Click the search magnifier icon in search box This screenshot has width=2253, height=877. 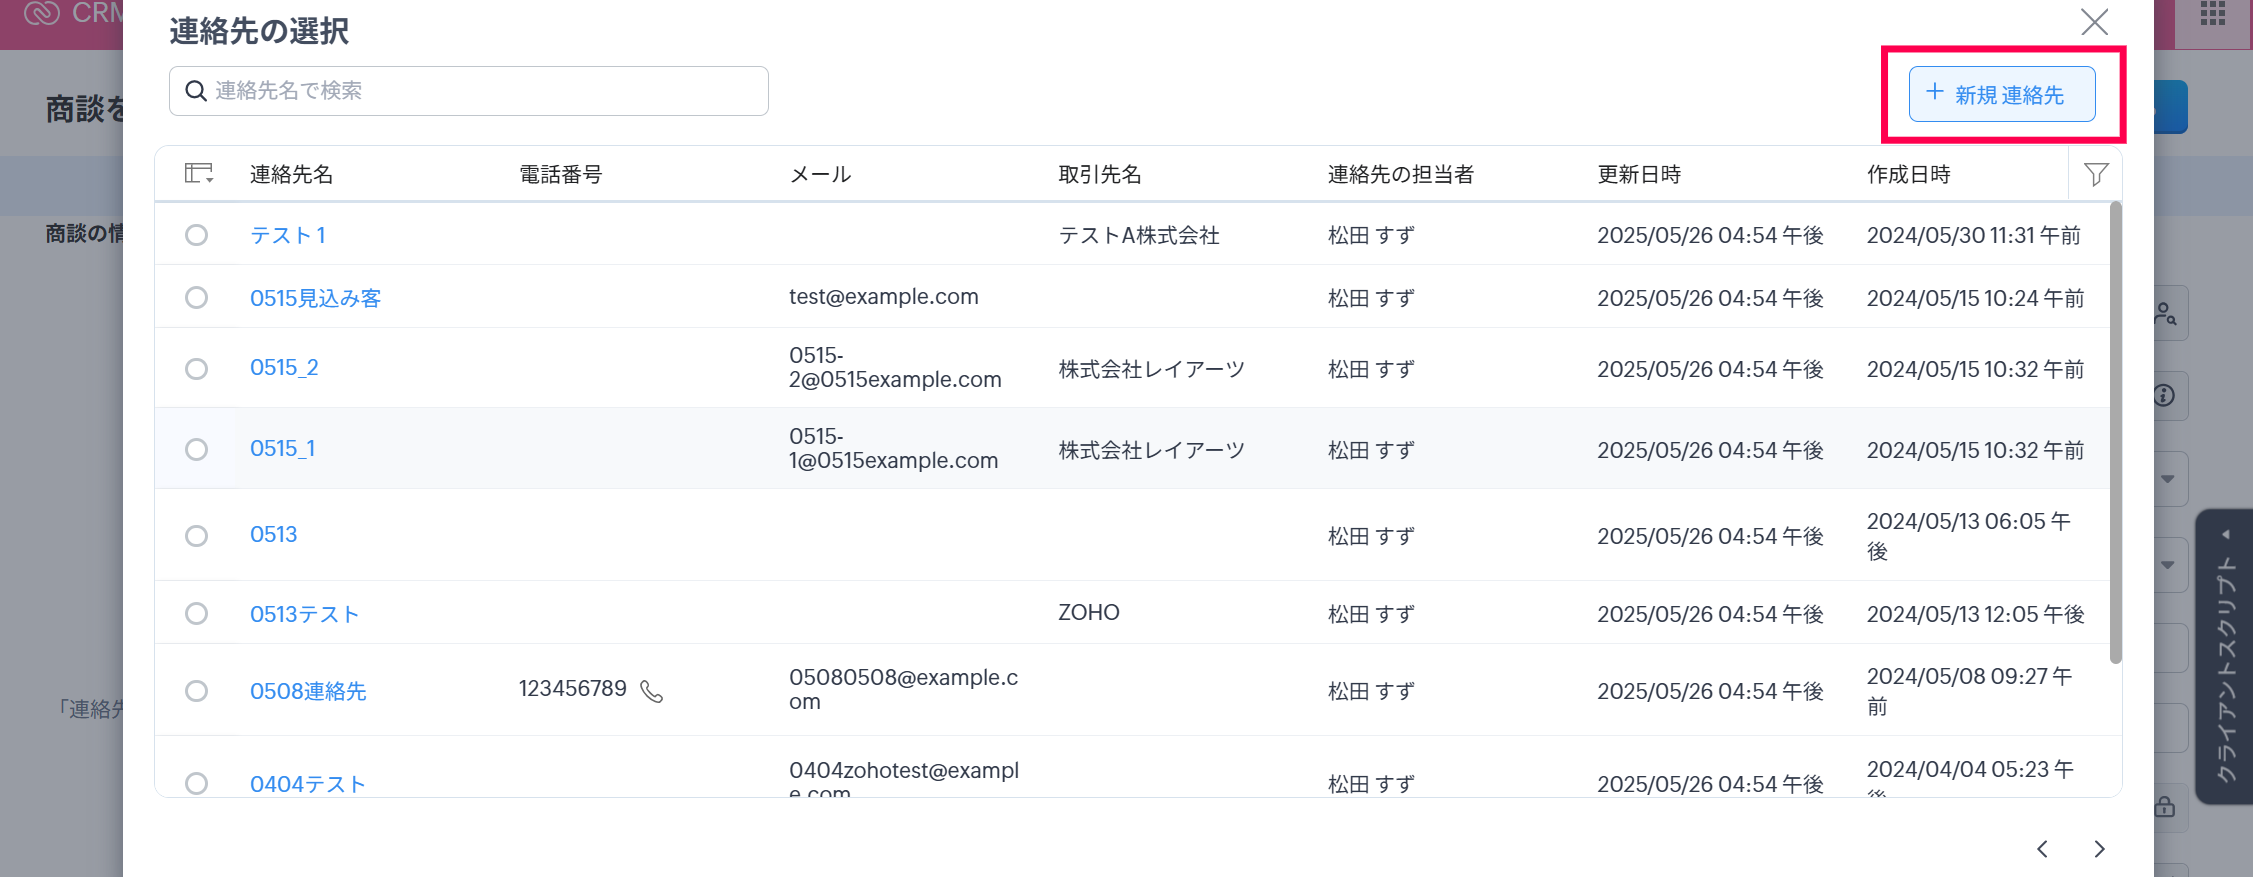pyautogui.click(x=196, y=91)
